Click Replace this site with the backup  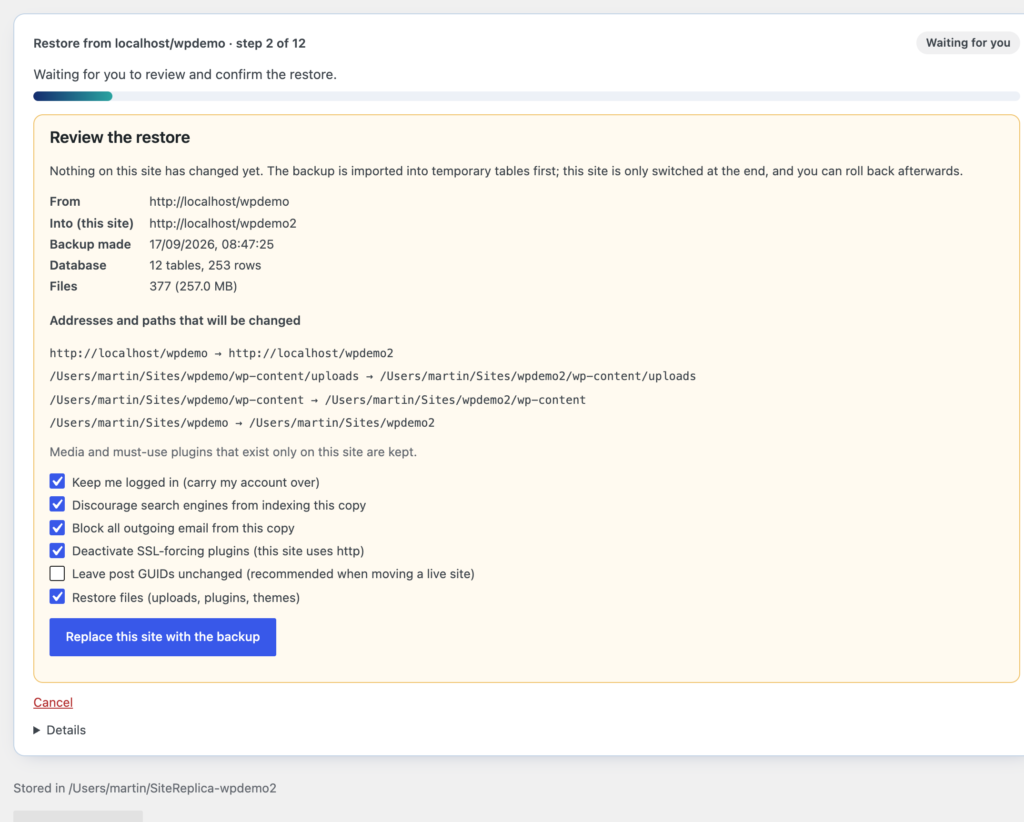163,637
